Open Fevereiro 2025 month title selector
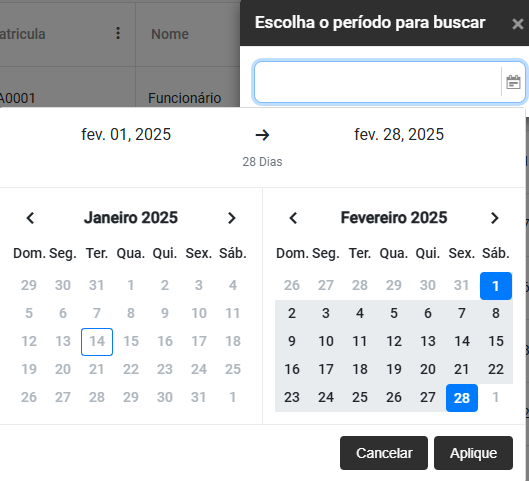Viewport: 529px width, 481px height. coord(394,218)
